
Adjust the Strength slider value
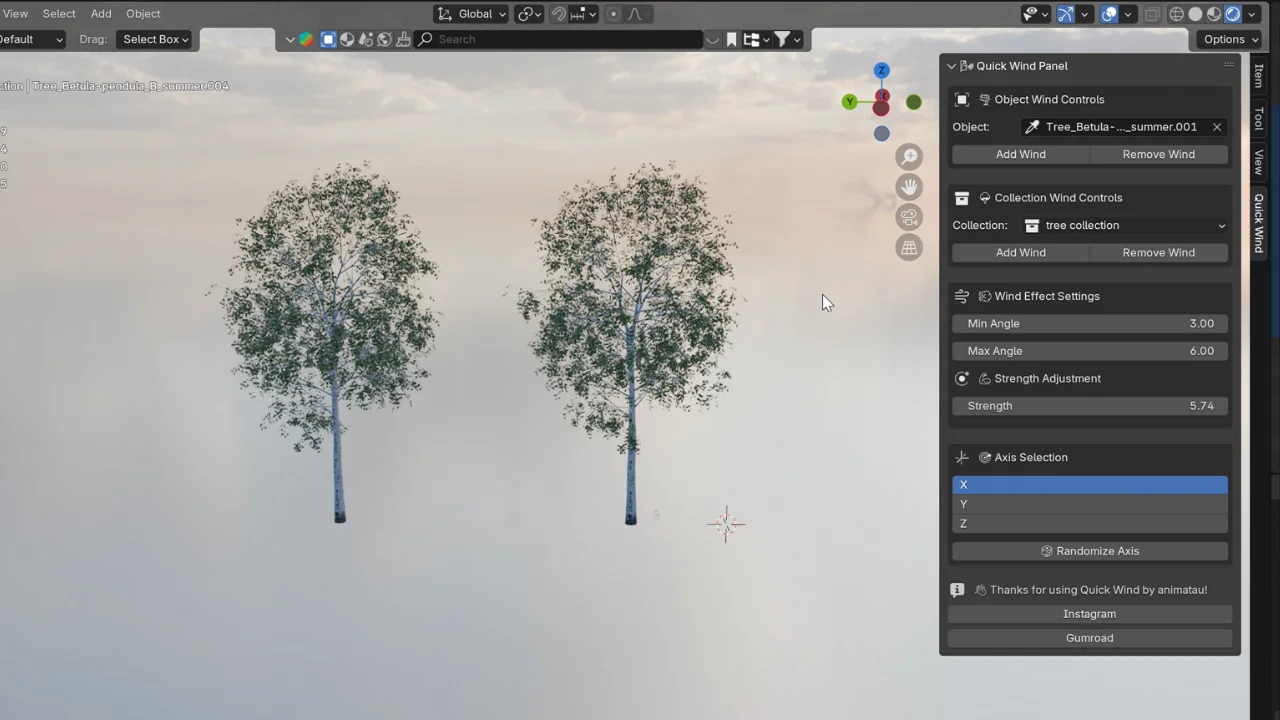point(1089,405)
